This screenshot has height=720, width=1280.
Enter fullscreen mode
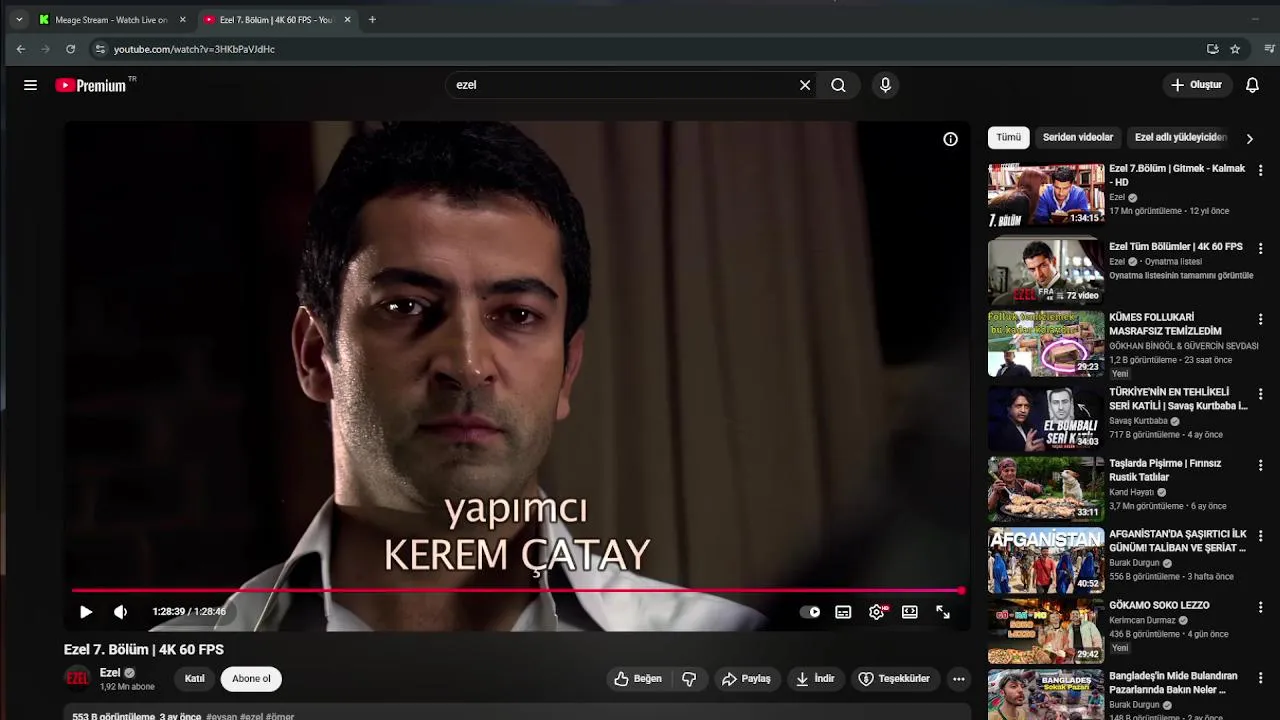coord(943,612)
